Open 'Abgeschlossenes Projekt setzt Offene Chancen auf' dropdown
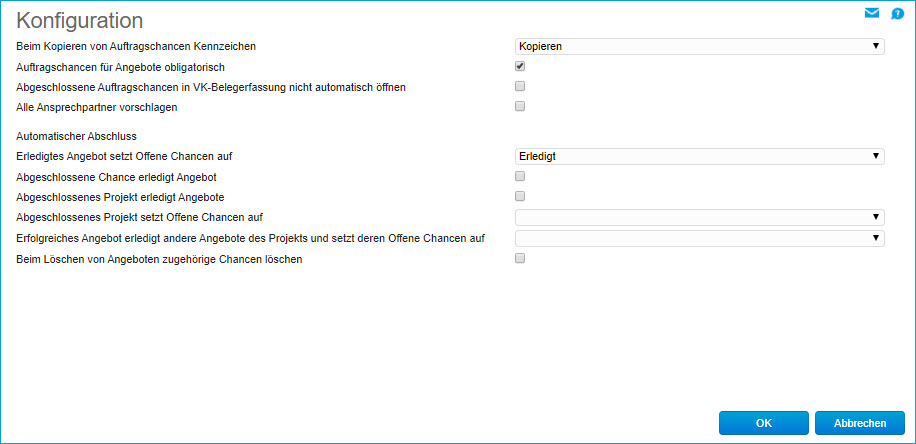Image resolution: width=916 pixels, height=444 pixels. click(x=698, y=217)
